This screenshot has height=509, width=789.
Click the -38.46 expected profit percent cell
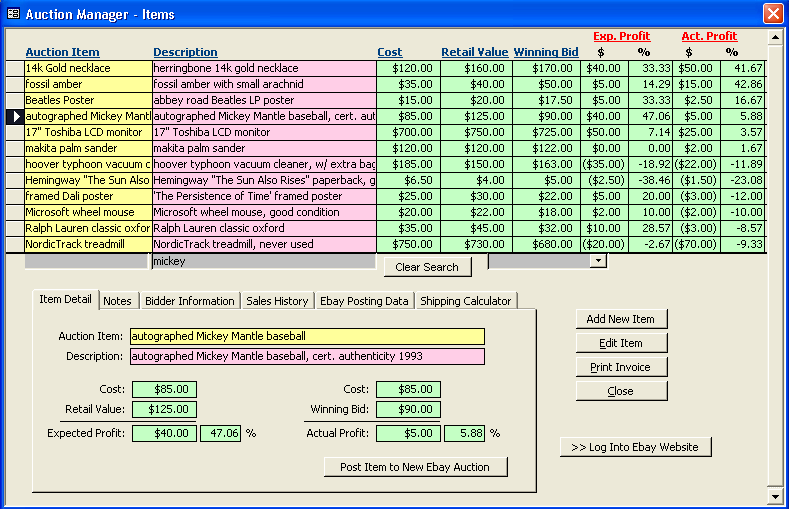click(x=650, y=180)
